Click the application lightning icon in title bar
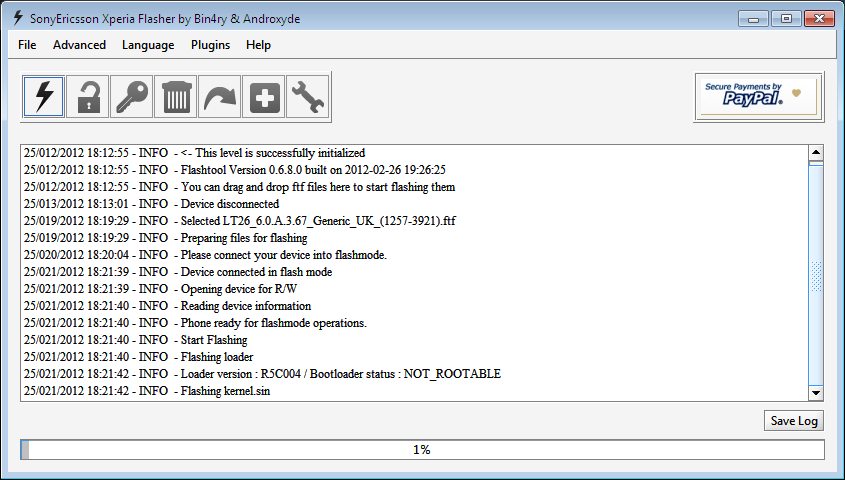The image size is (845, 480). coord(18,18)
